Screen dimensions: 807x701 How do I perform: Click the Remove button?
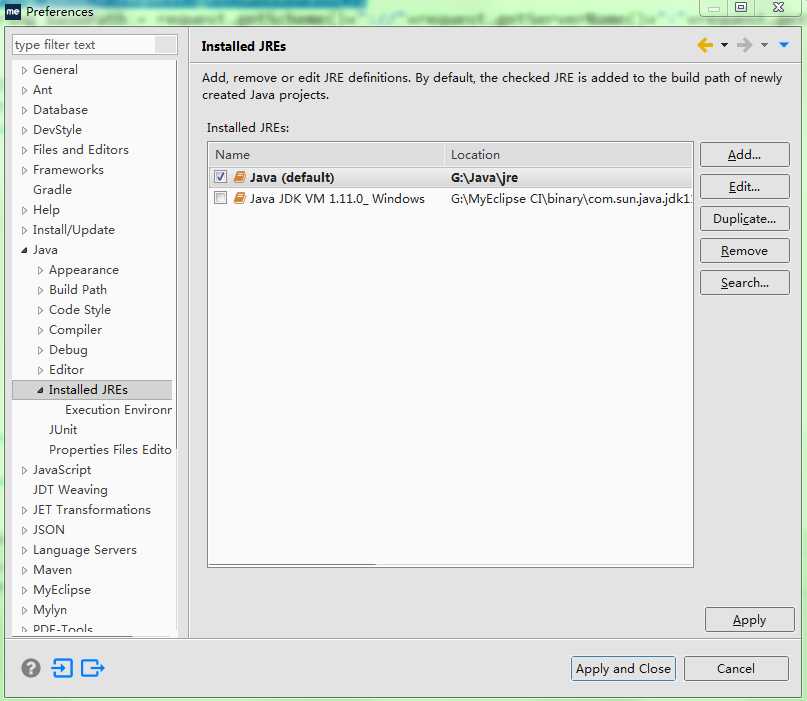(x=744, y=251)
